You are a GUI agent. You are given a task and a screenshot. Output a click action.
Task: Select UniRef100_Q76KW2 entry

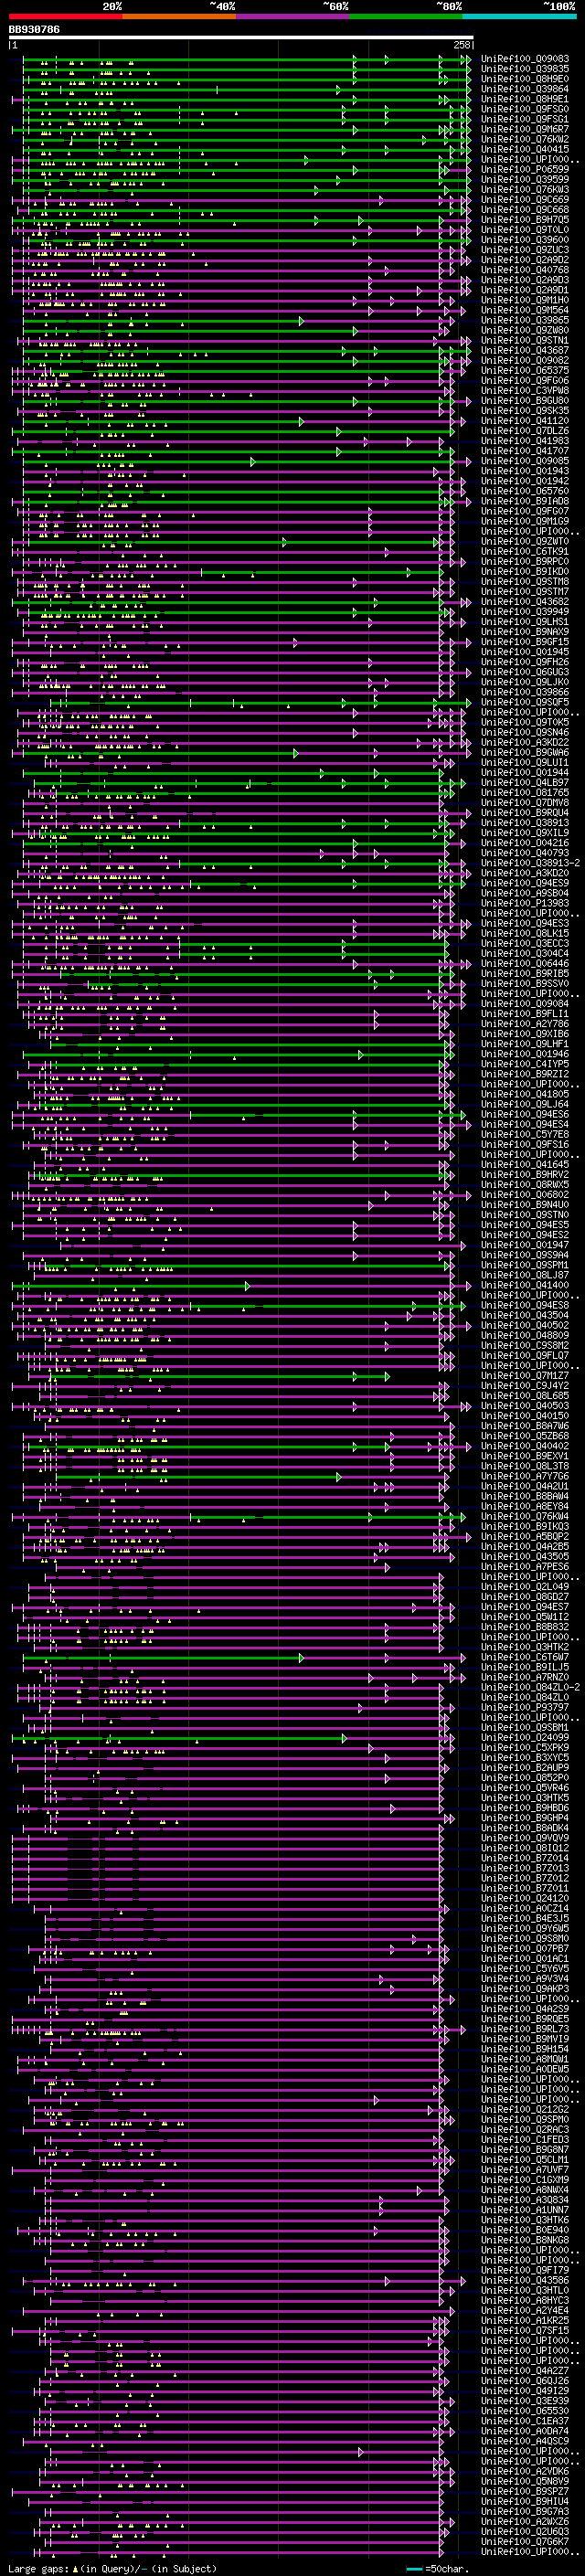[x=525, y=139]
